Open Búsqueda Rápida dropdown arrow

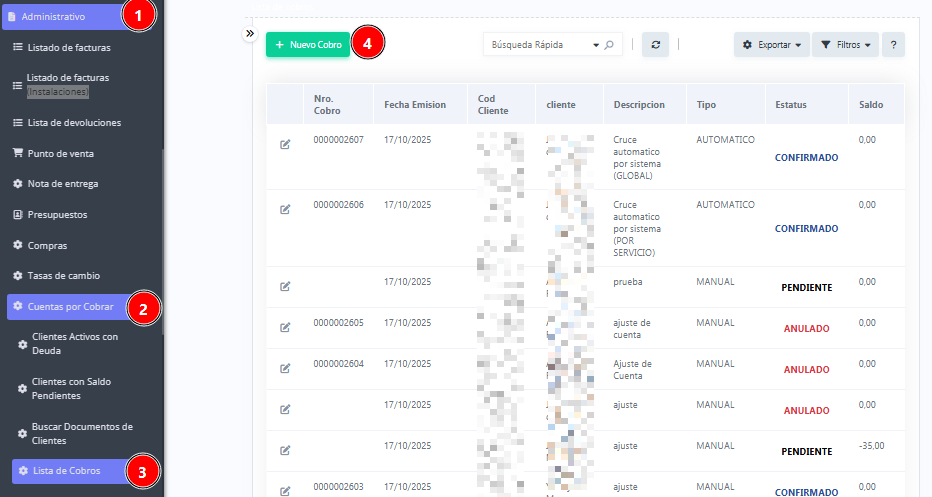[597, 45]
